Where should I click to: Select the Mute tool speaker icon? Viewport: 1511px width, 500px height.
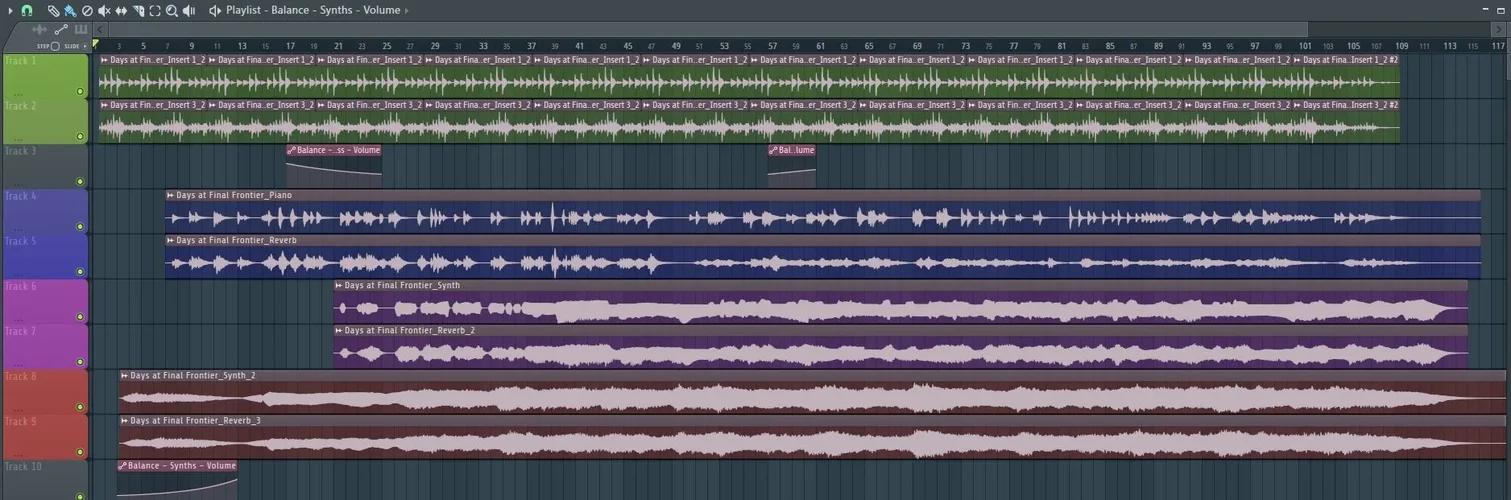click(x=104, y=10)
